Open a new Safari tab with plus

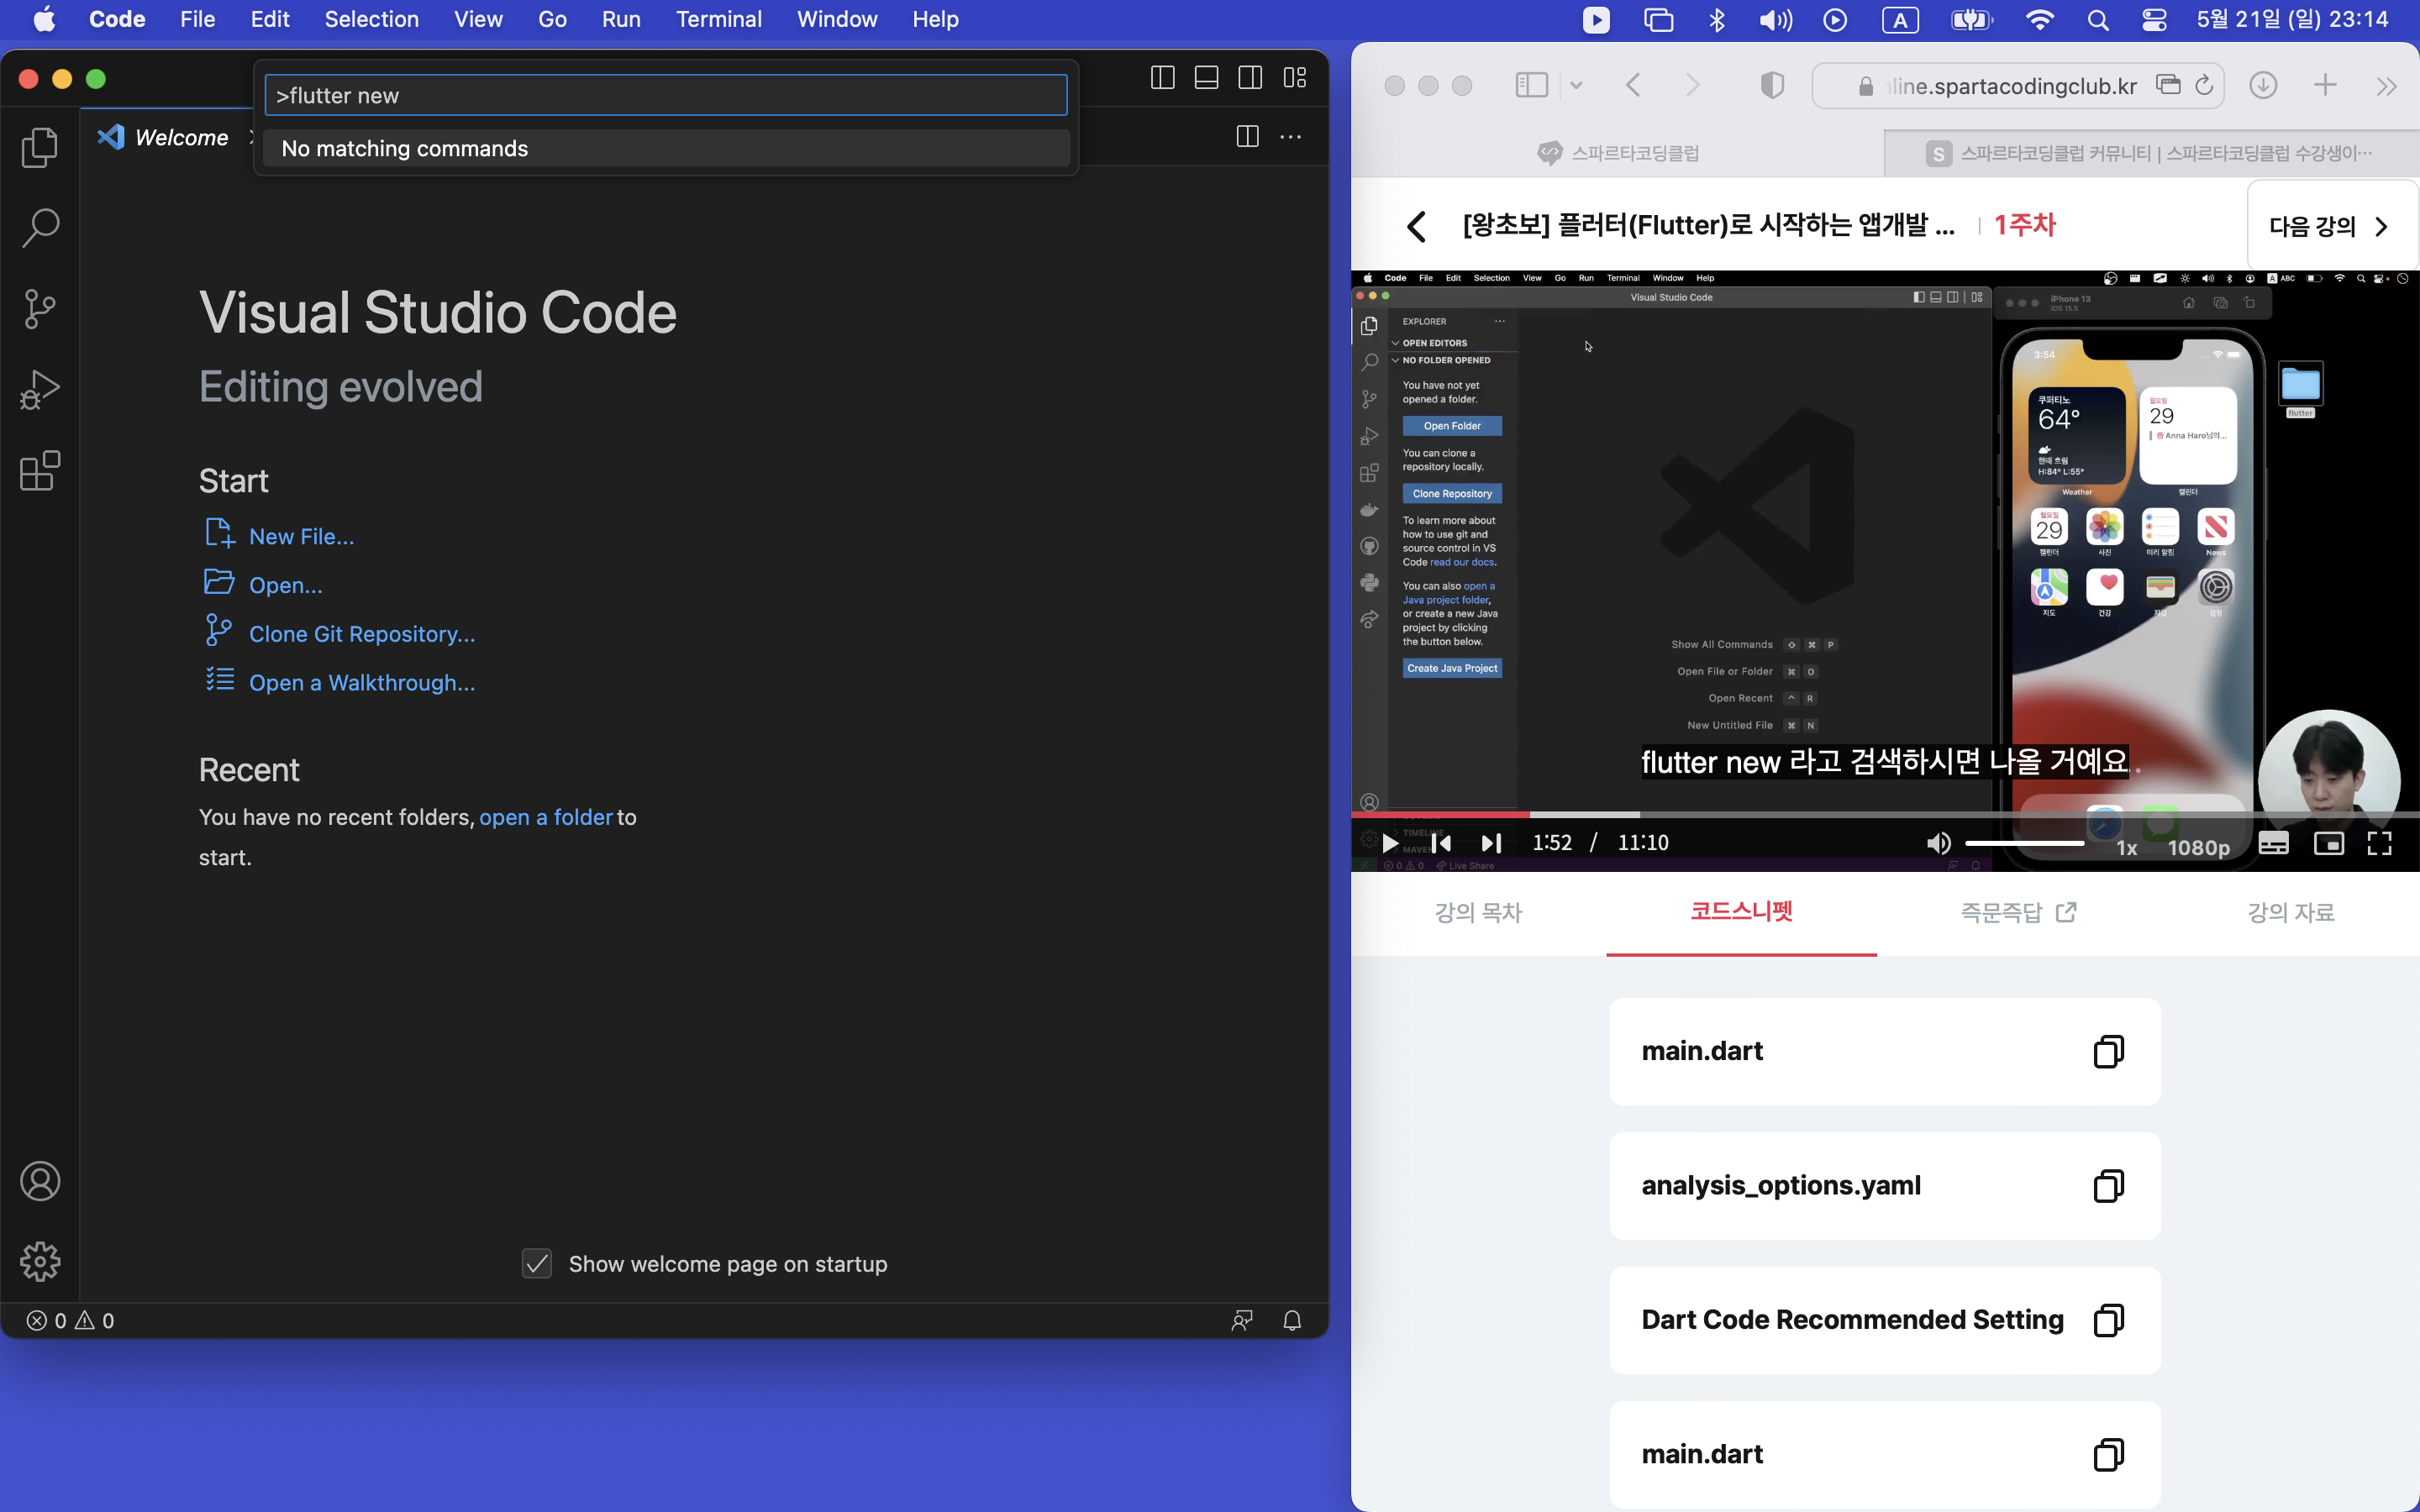[x=2325, y=85]
